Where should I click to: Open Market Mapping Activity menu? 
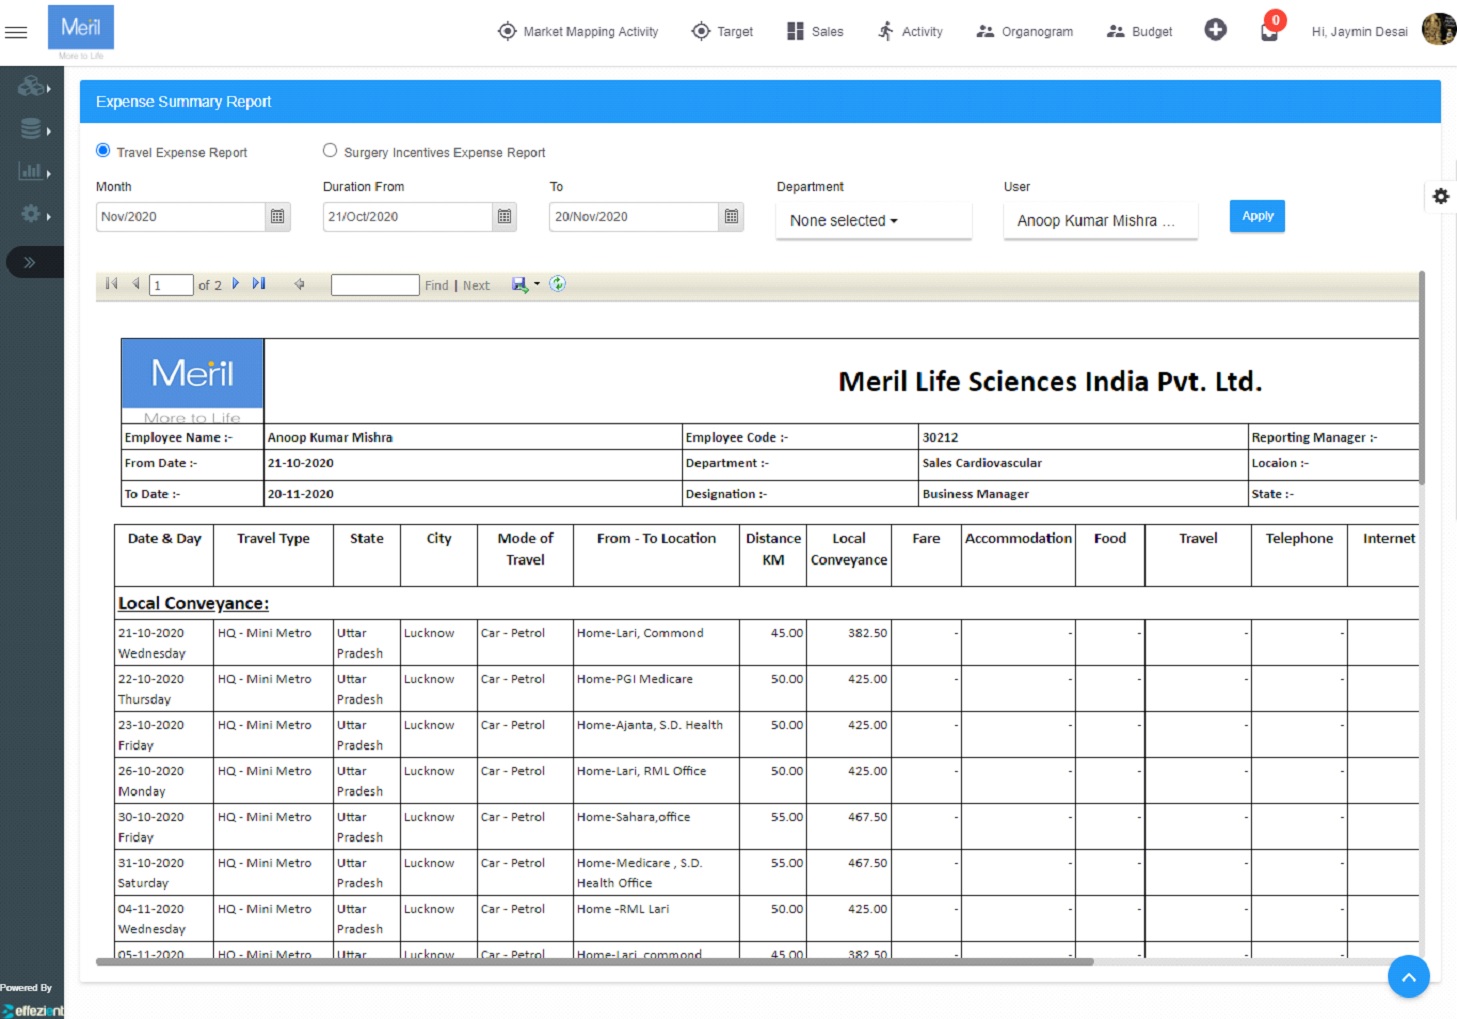[x=578, y=32]
